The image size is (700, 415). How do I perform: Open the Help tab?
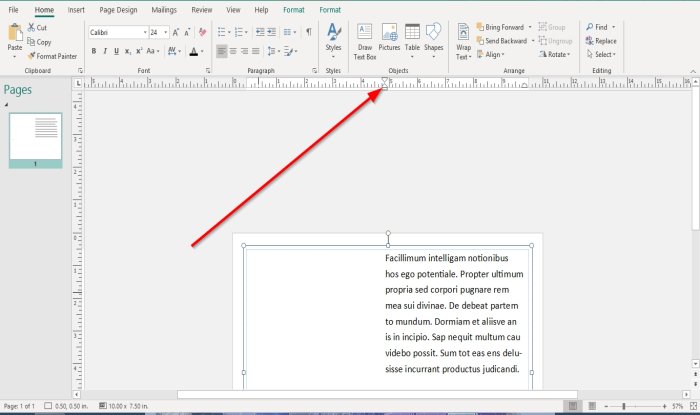261,9
